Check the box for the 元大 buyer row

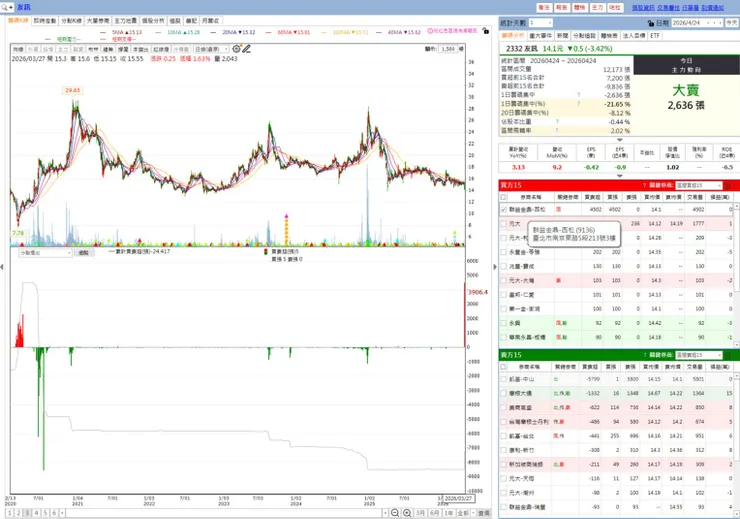(504, 223)
